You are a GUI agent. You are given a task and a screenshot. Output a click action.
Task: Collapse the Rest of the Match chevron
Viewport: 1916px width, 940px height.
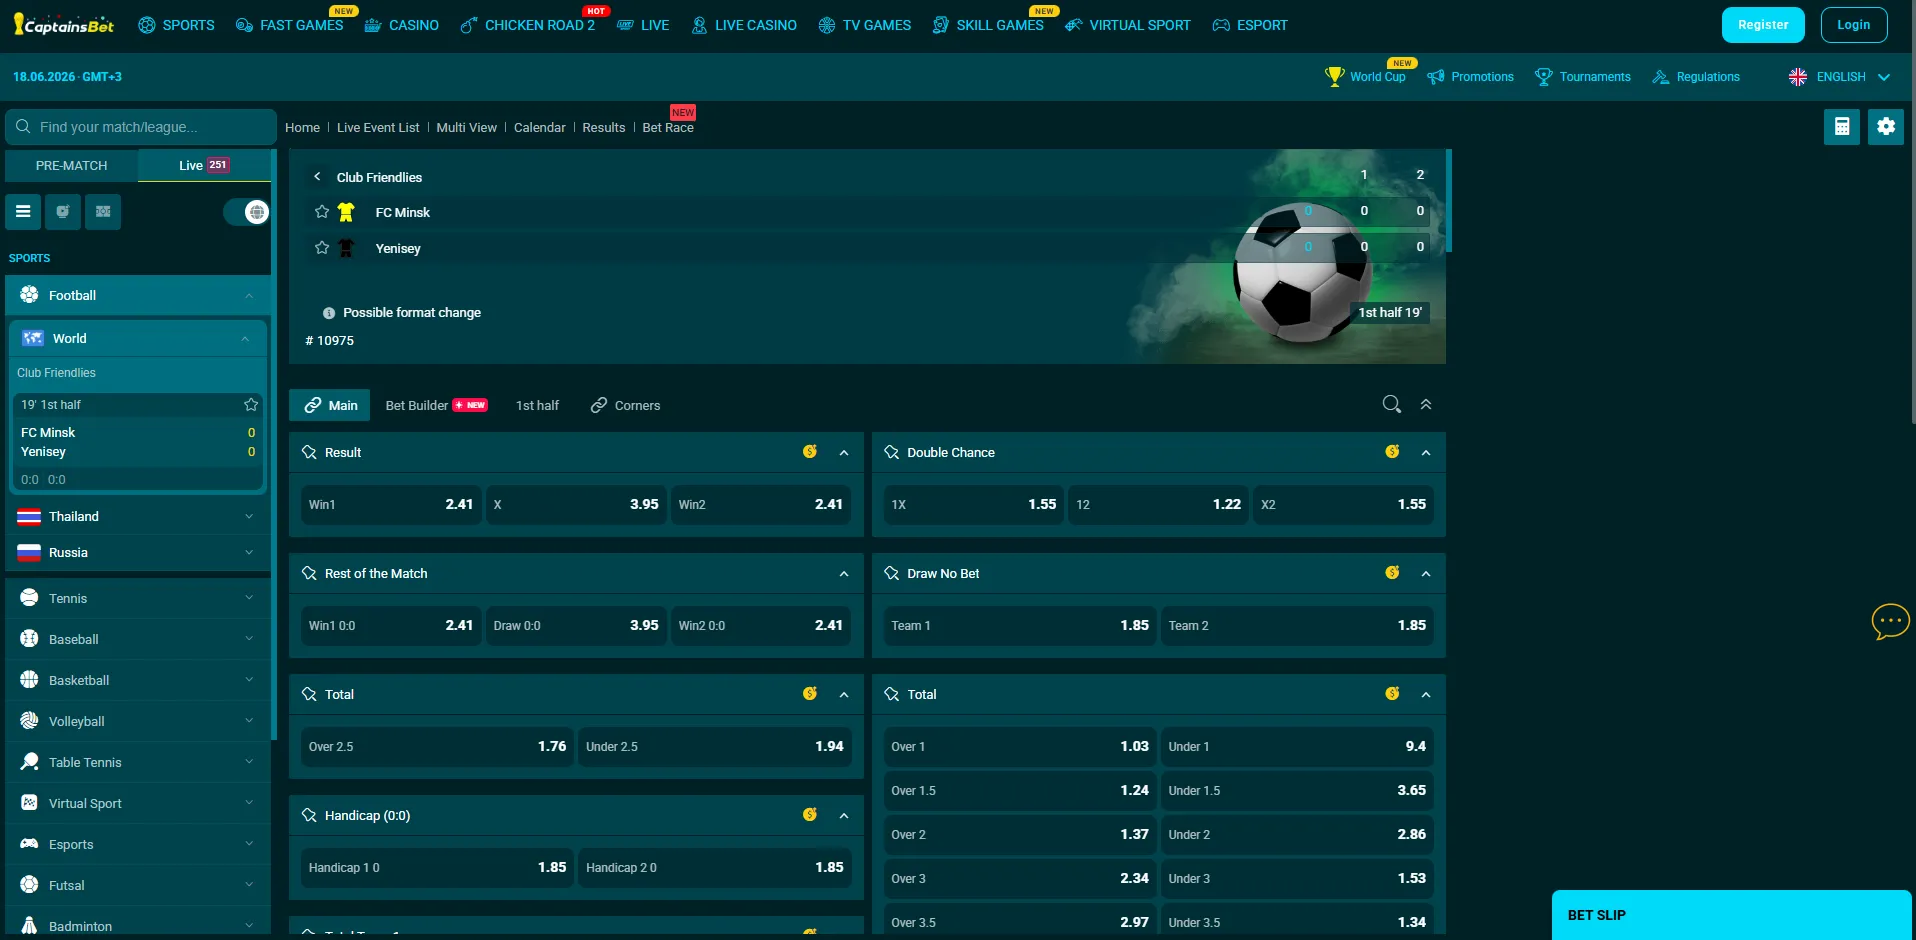point(844,574)
